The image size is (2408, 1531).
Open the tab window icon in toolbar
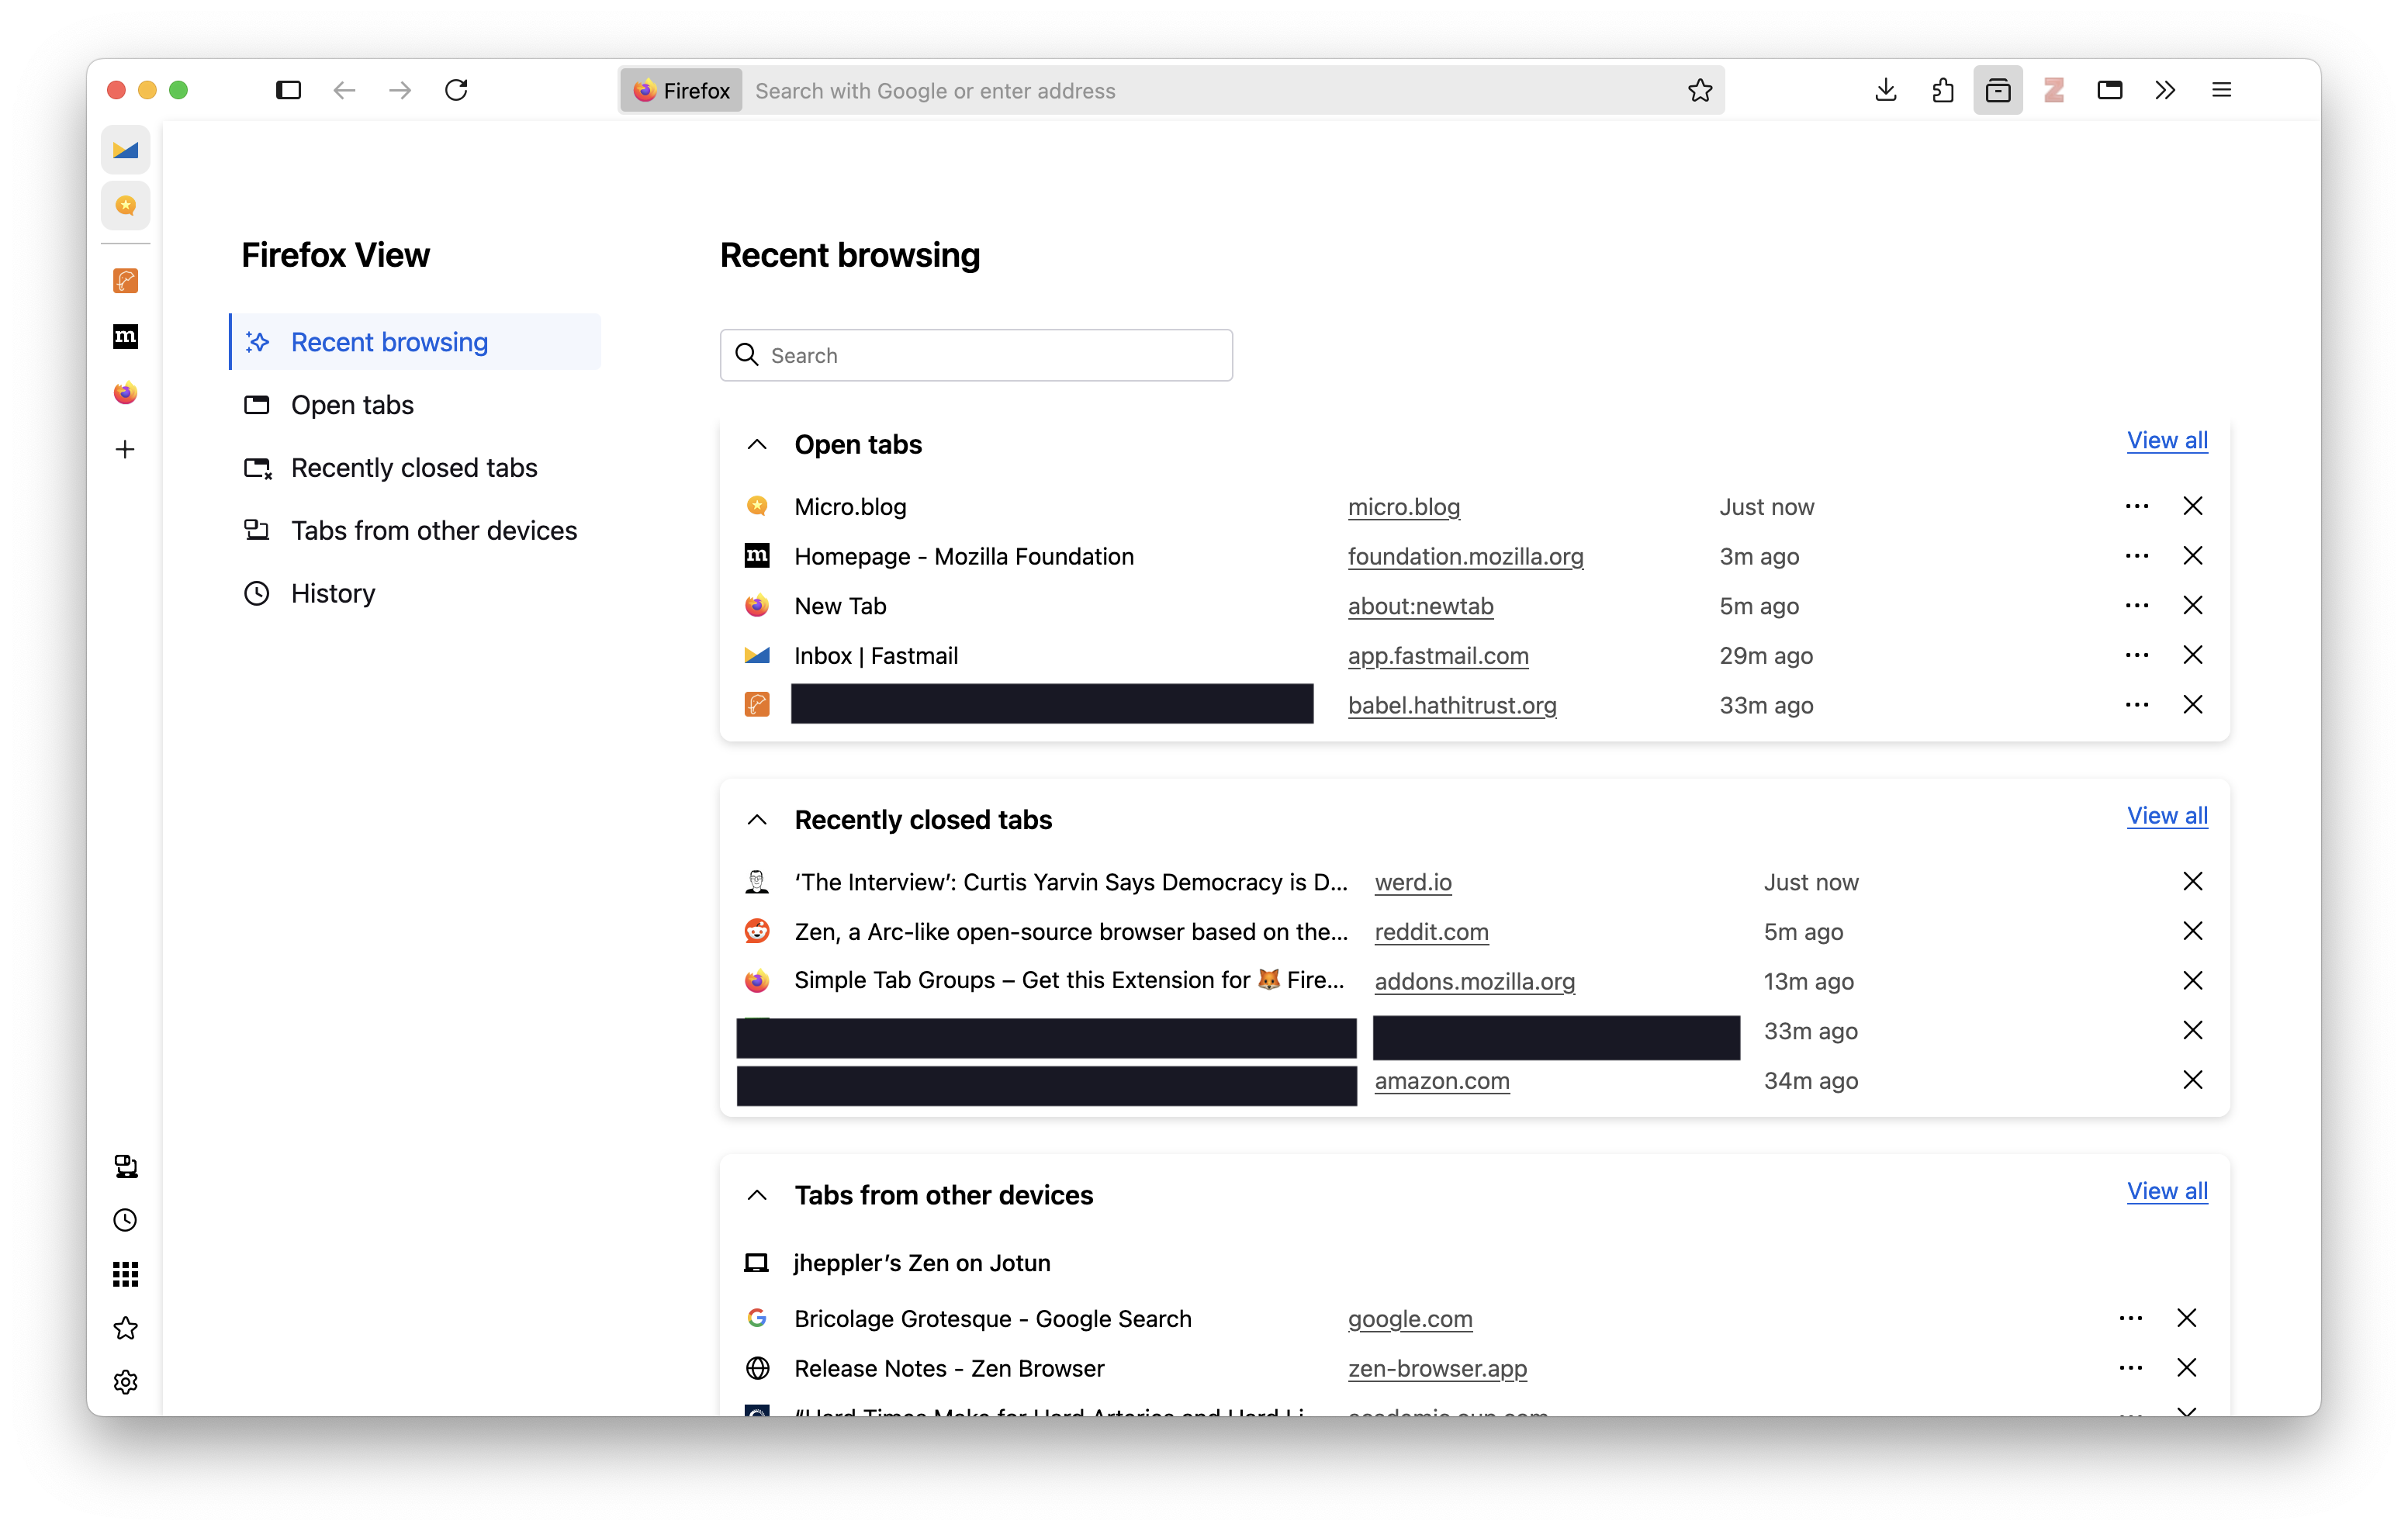tap(2110, 90)
